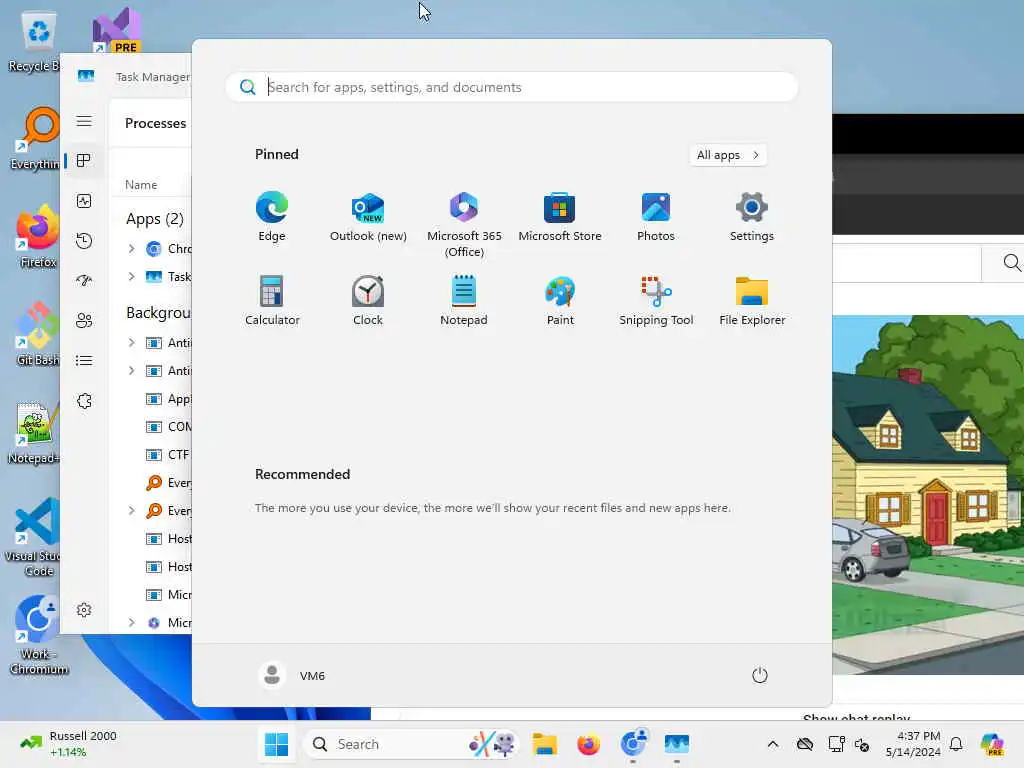The height and width of the screenshot is (768, 1024).
Task: Sort processes by Name column
Action: [141, 185]
